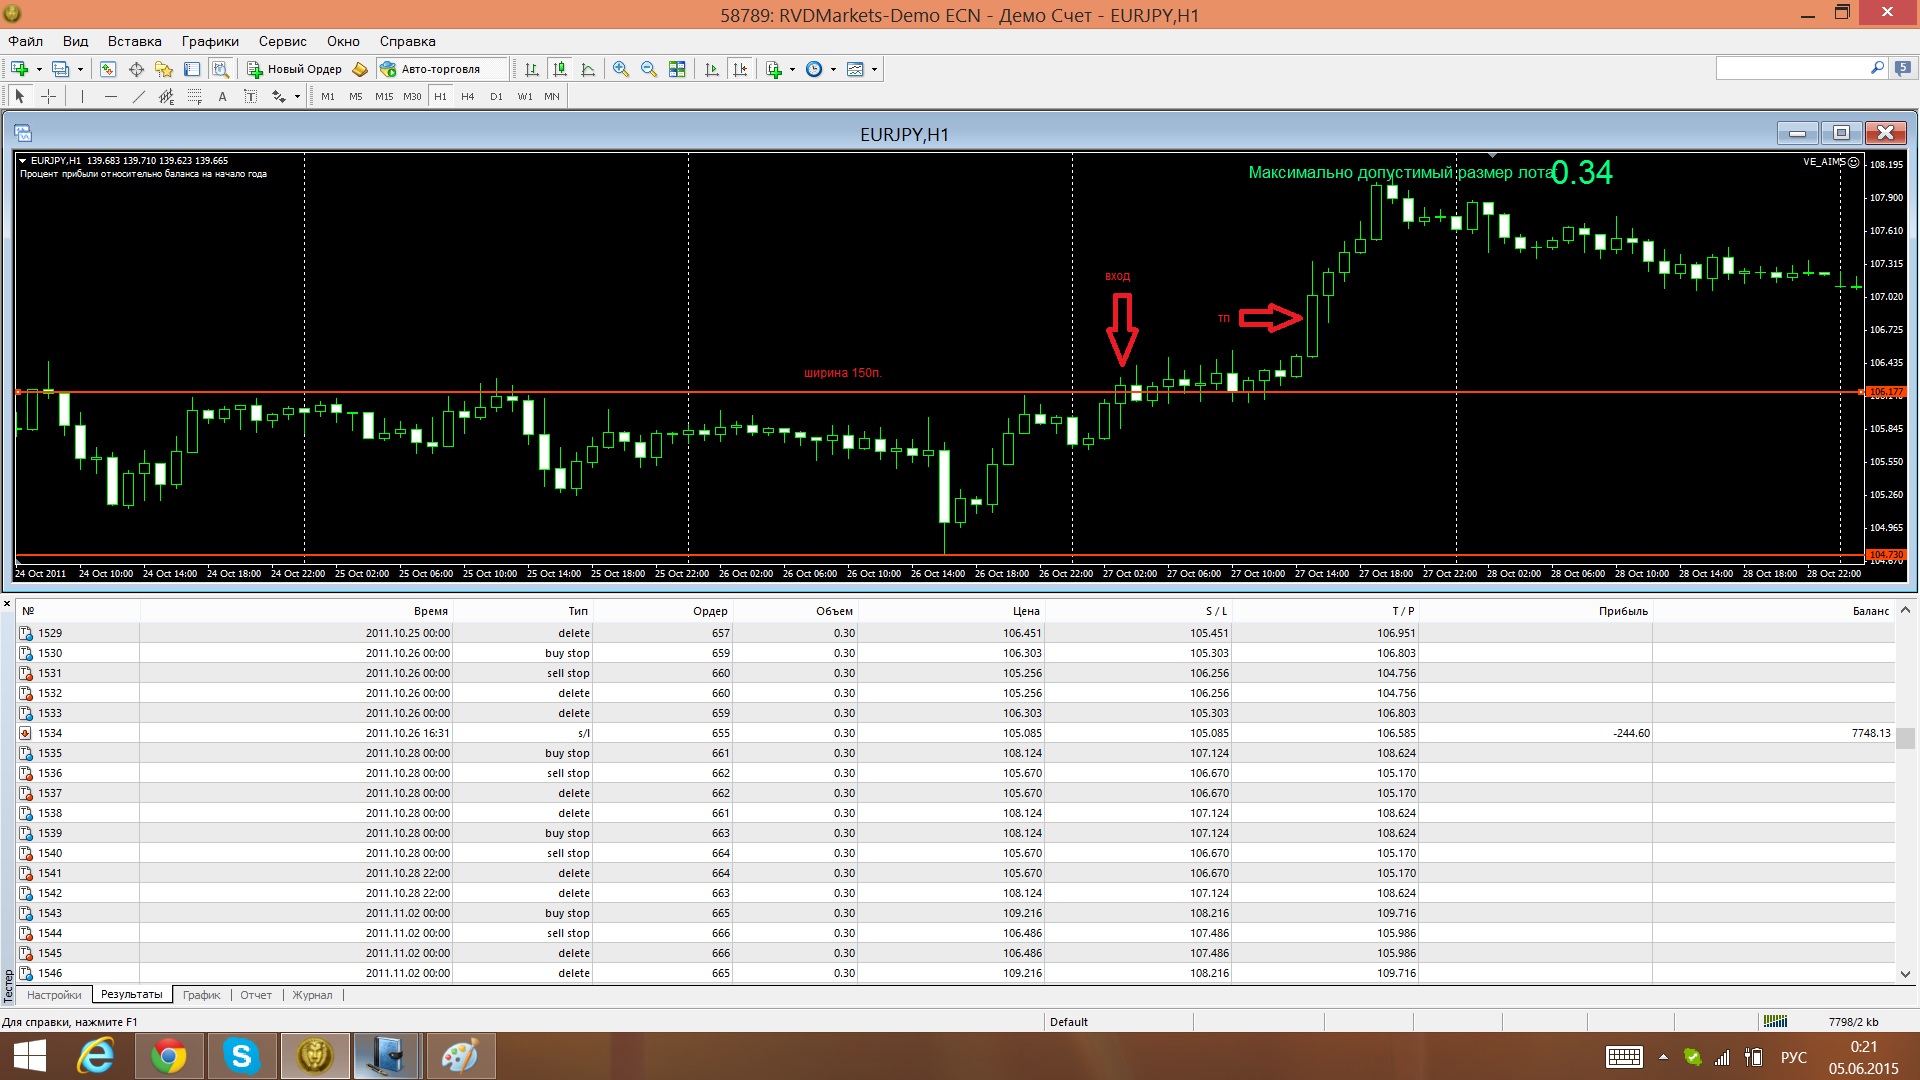Click the Новый Ордер button
Image resolution: width=1920 pixels, height=1080 pixels.
pyautogui.click(x=295, y=69)
